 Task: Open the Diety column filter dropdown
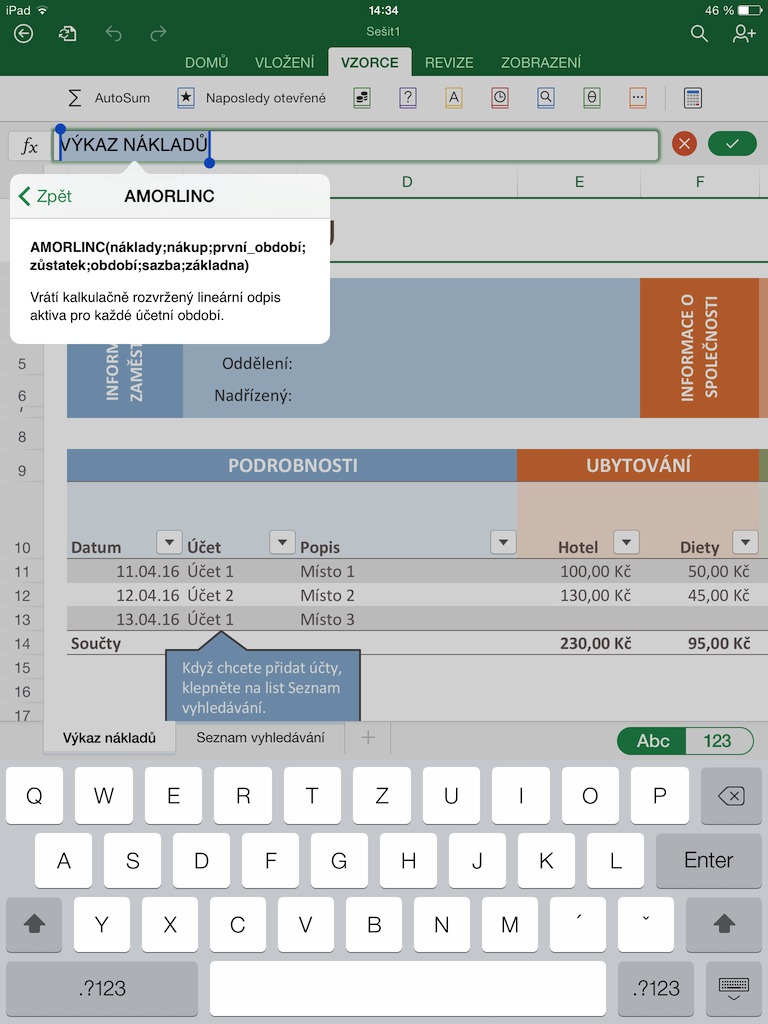click(x=745, y=542)
